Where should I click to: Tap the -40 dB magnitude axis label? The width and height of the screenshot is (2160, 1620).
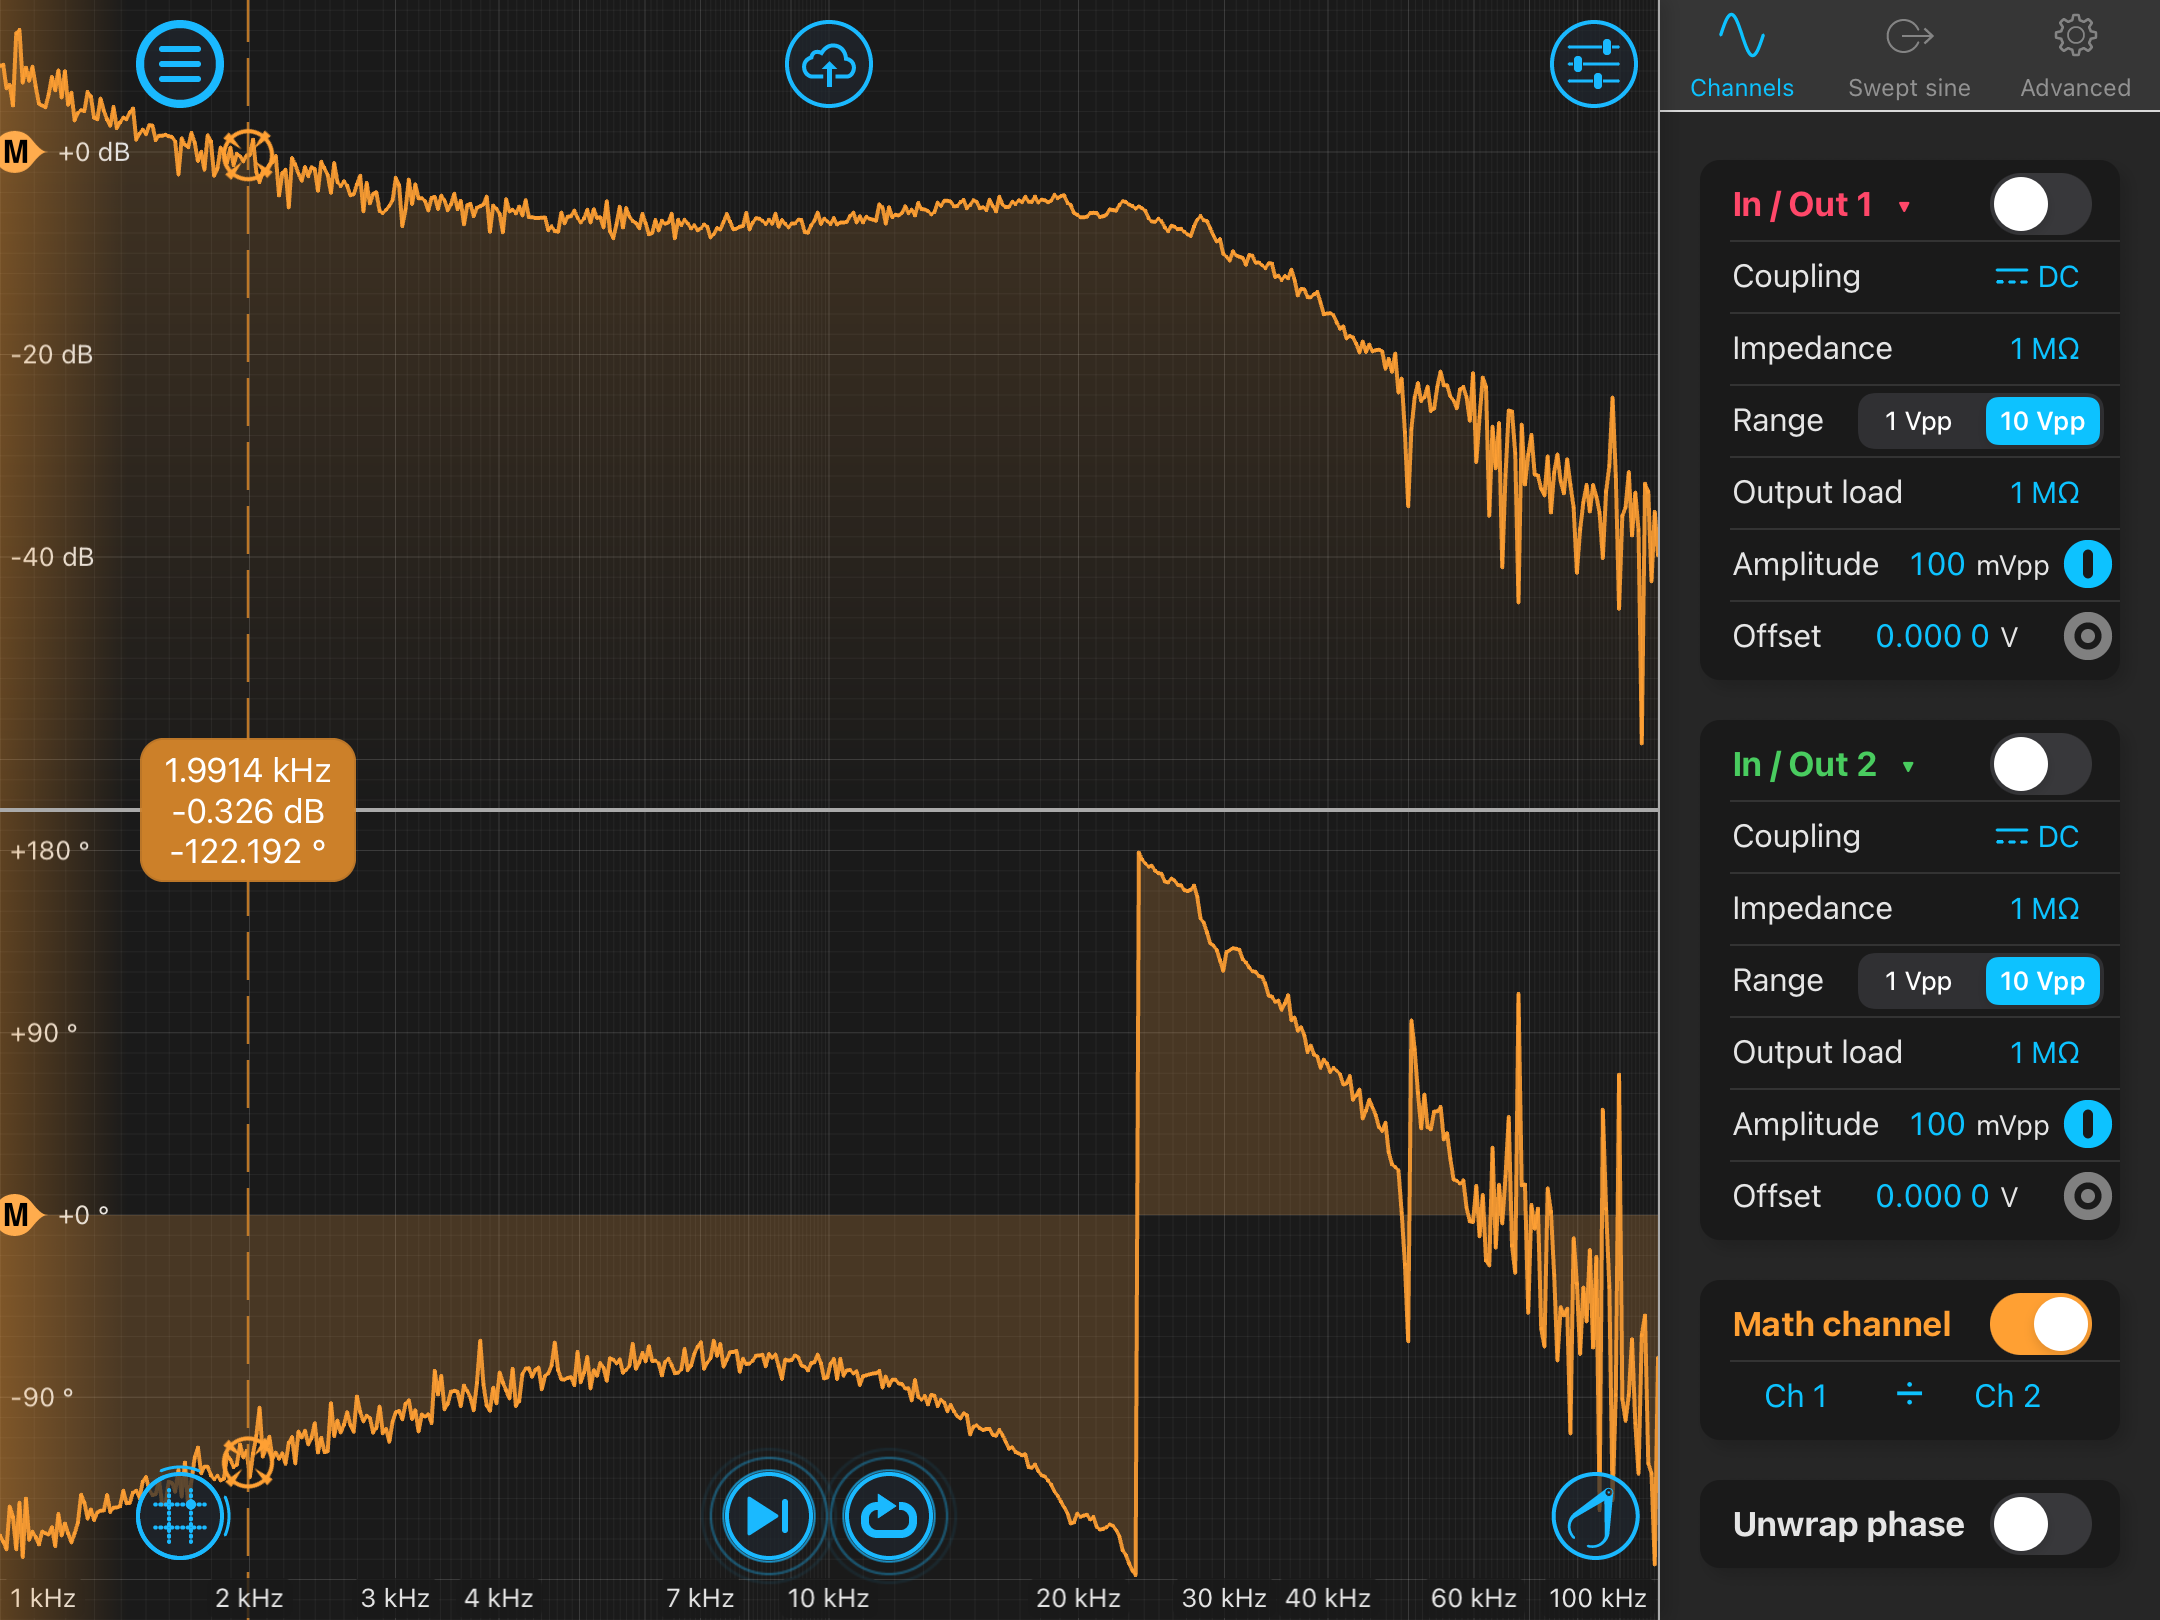click(x=52, y=557)
